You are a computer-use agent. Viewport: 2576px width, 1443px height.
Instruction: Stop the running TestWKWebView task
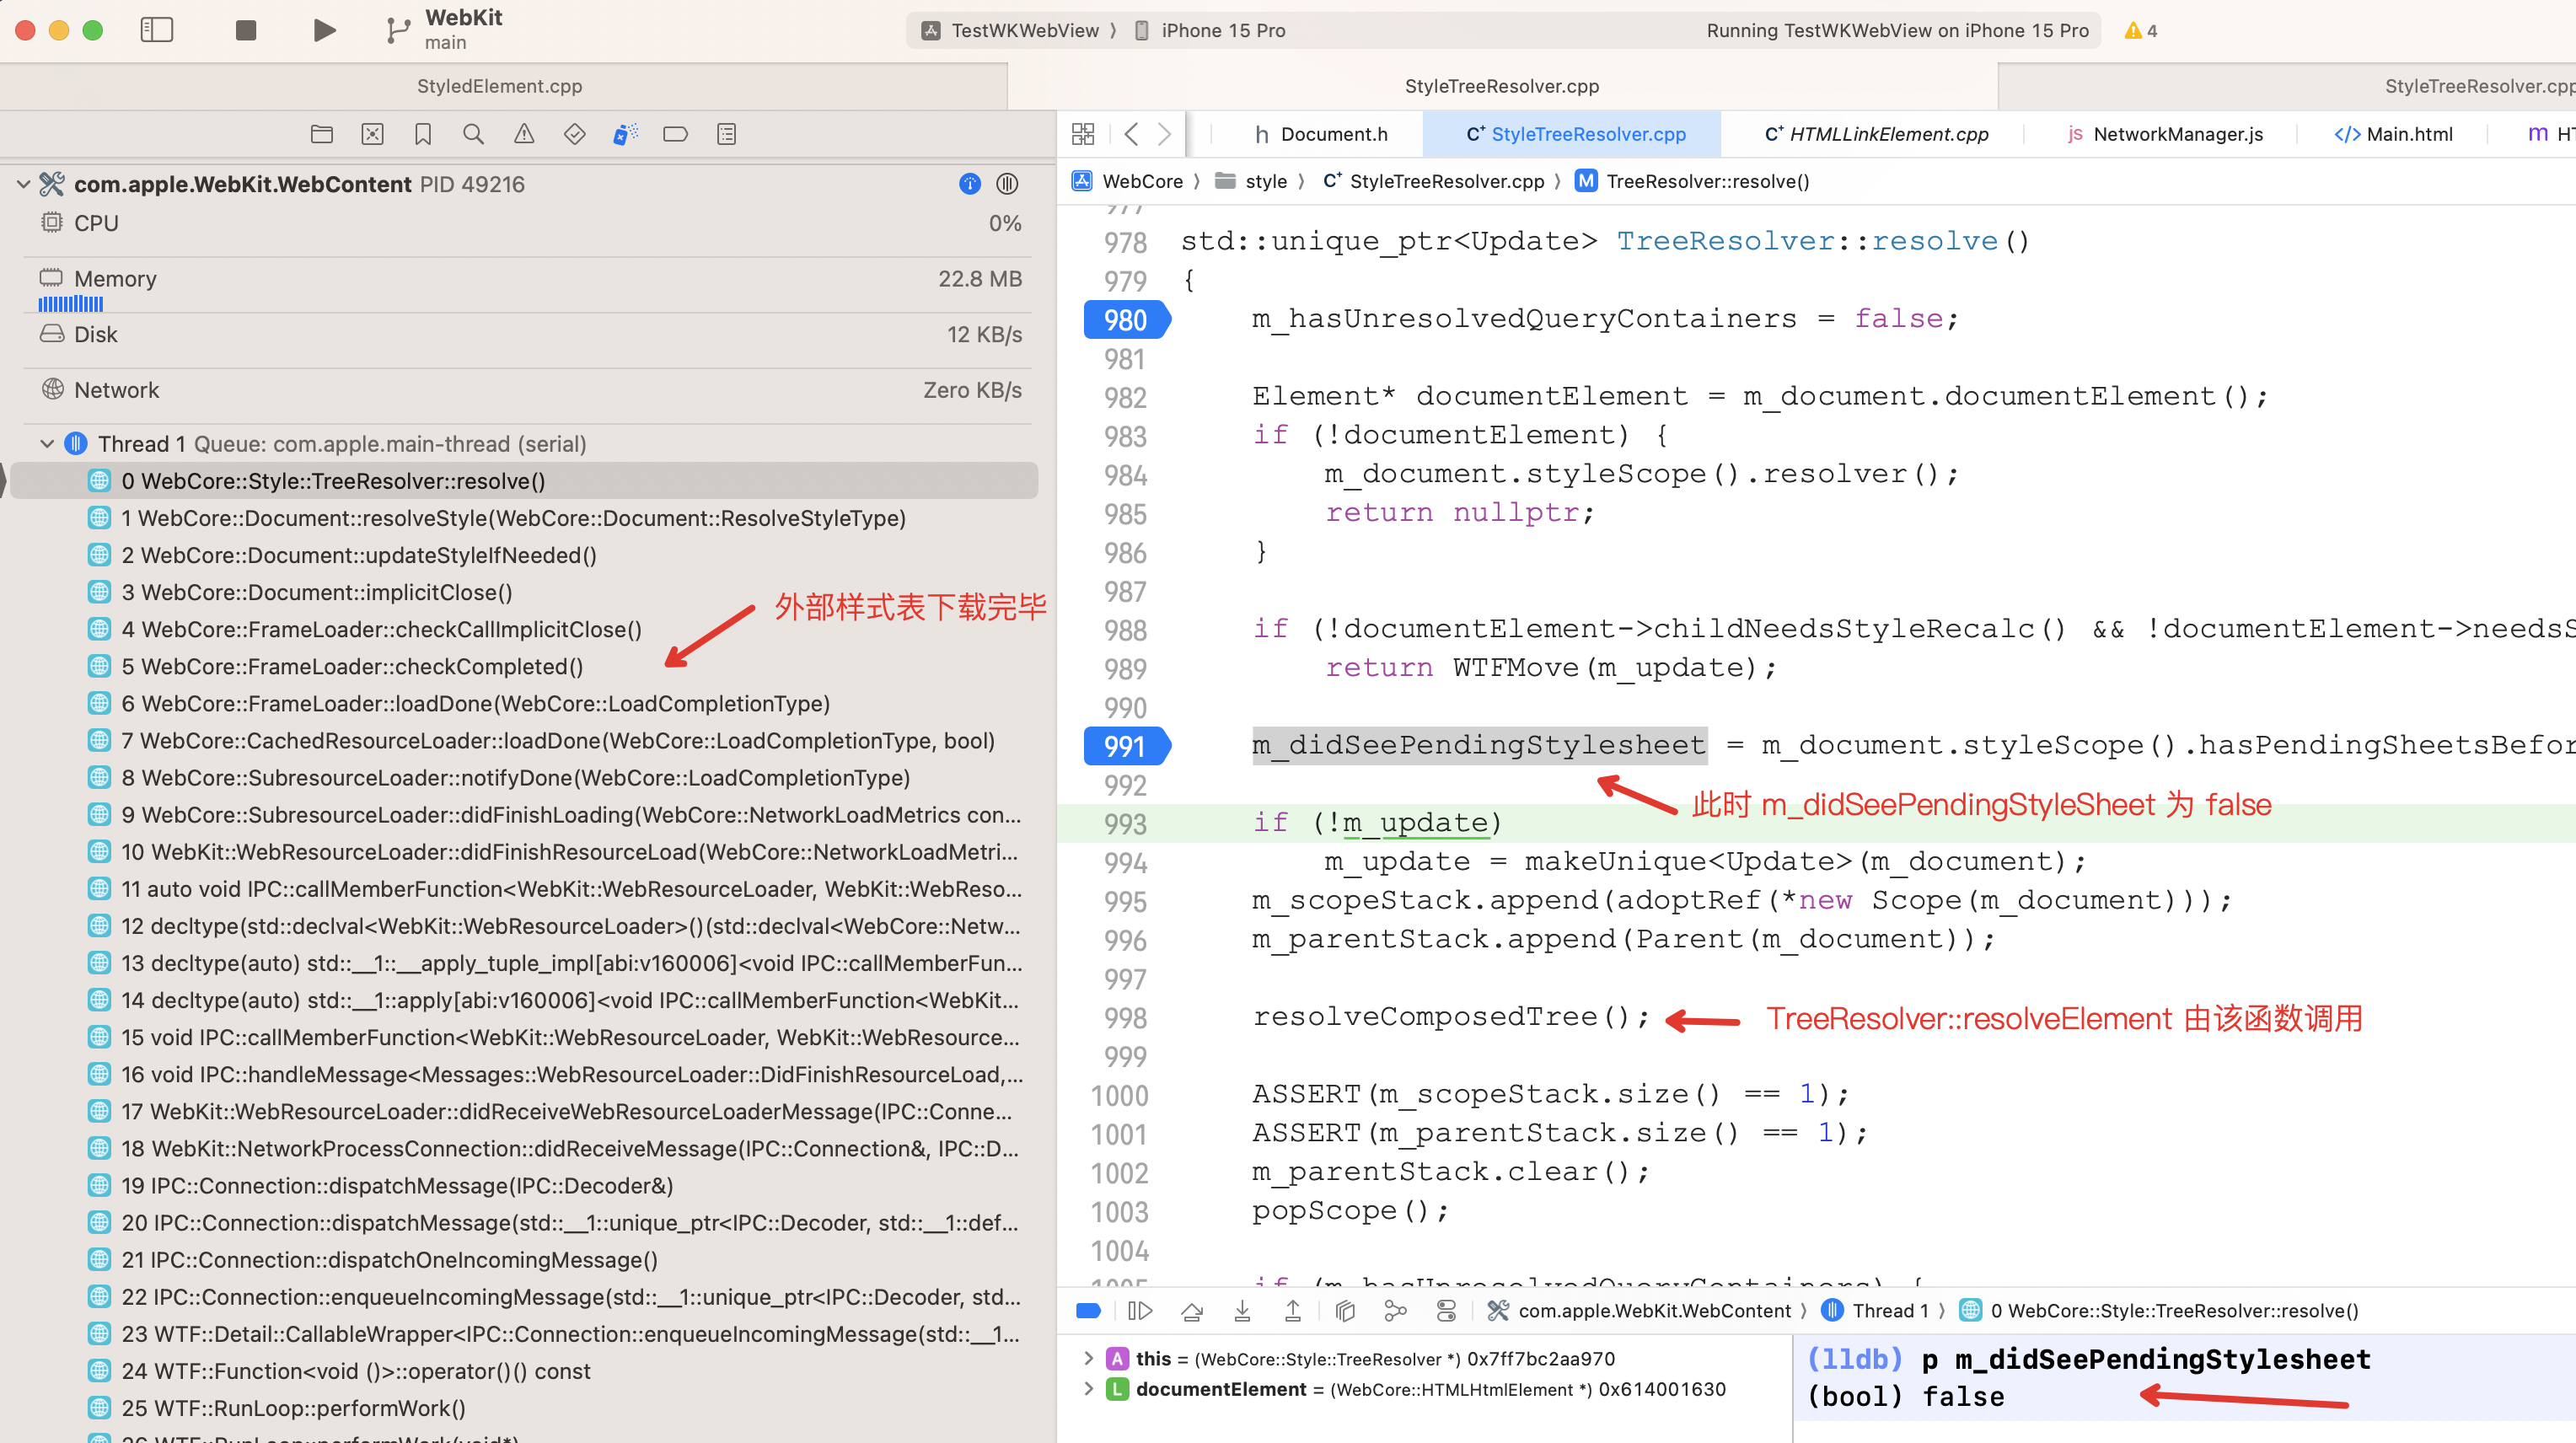coord(246,30)
